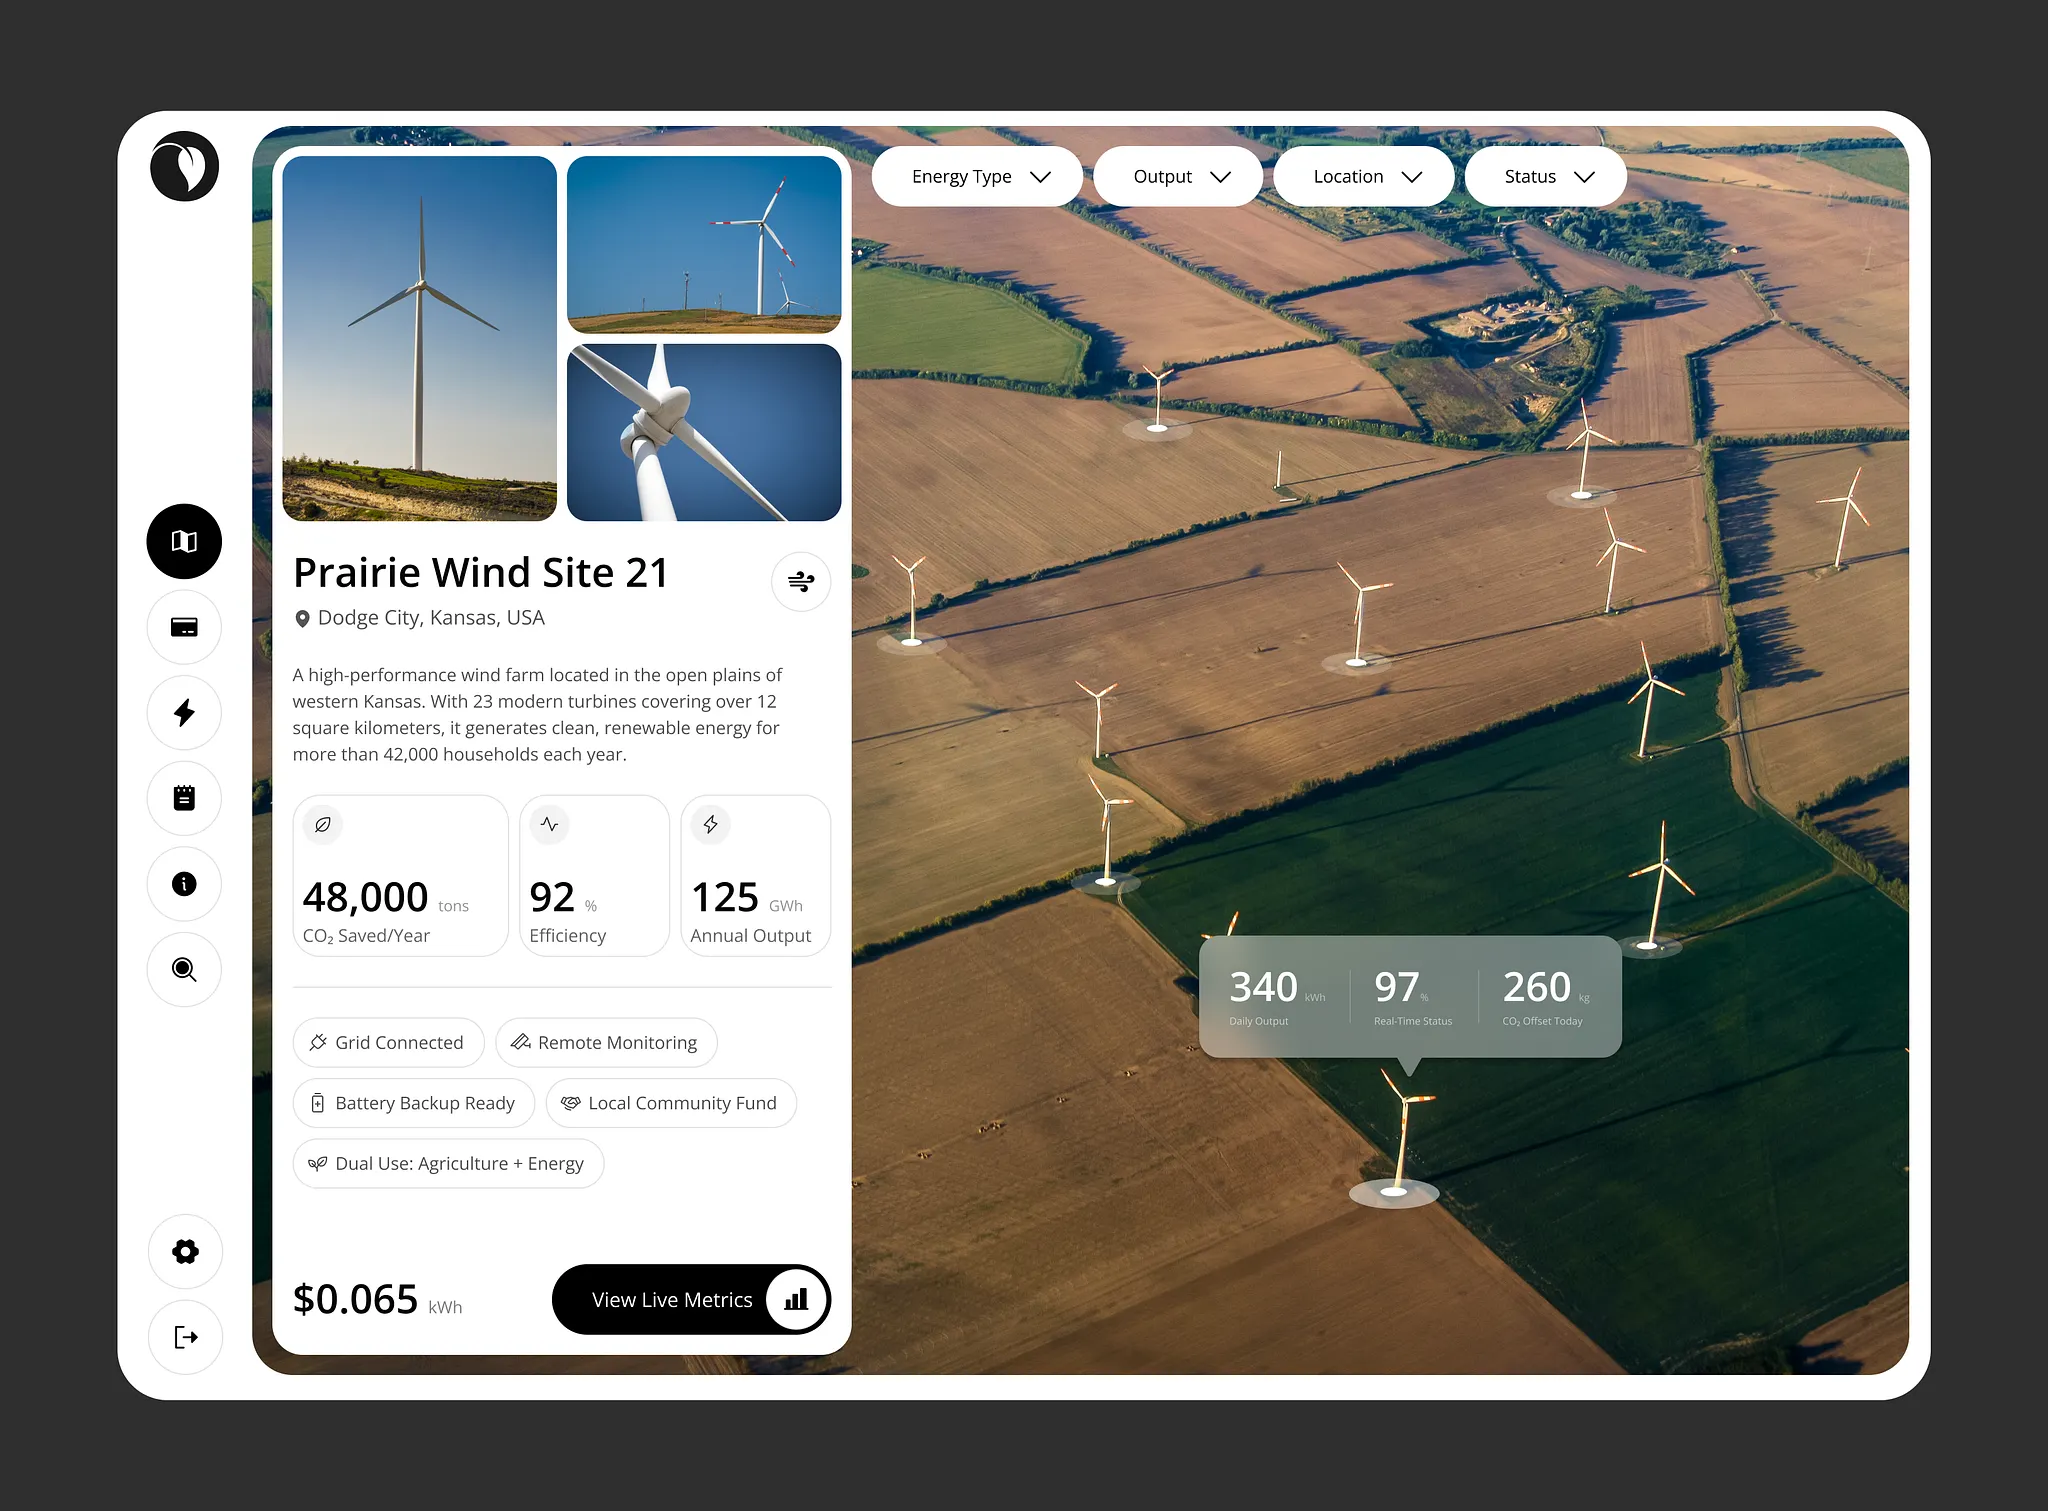Open the notepad reports sidebar icon
The image size is (2048, 1511).
184,798
